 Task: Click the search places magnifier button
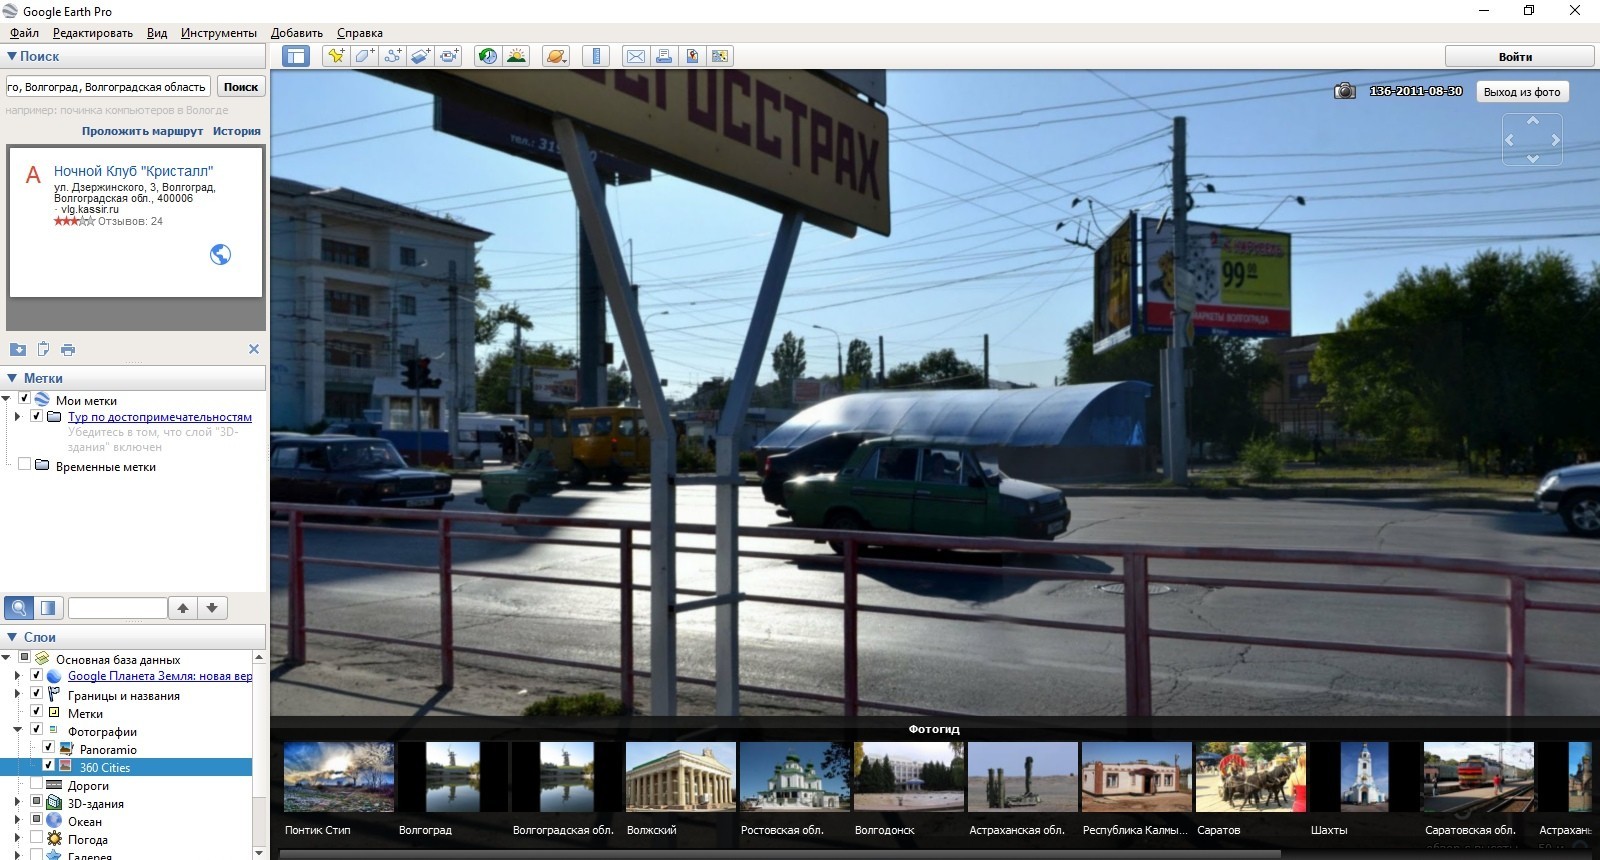(18, 607)
